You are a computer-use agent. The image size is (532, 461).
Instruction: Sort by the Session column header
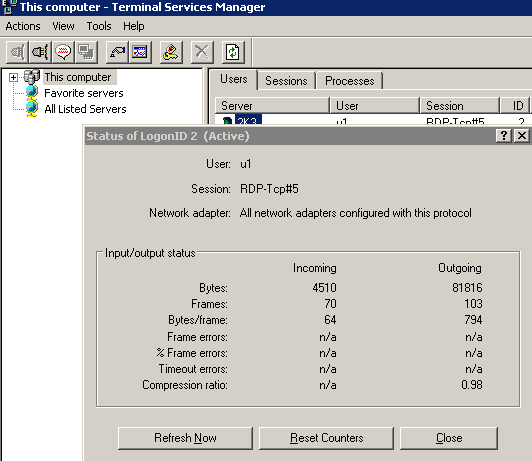(460, 105)
